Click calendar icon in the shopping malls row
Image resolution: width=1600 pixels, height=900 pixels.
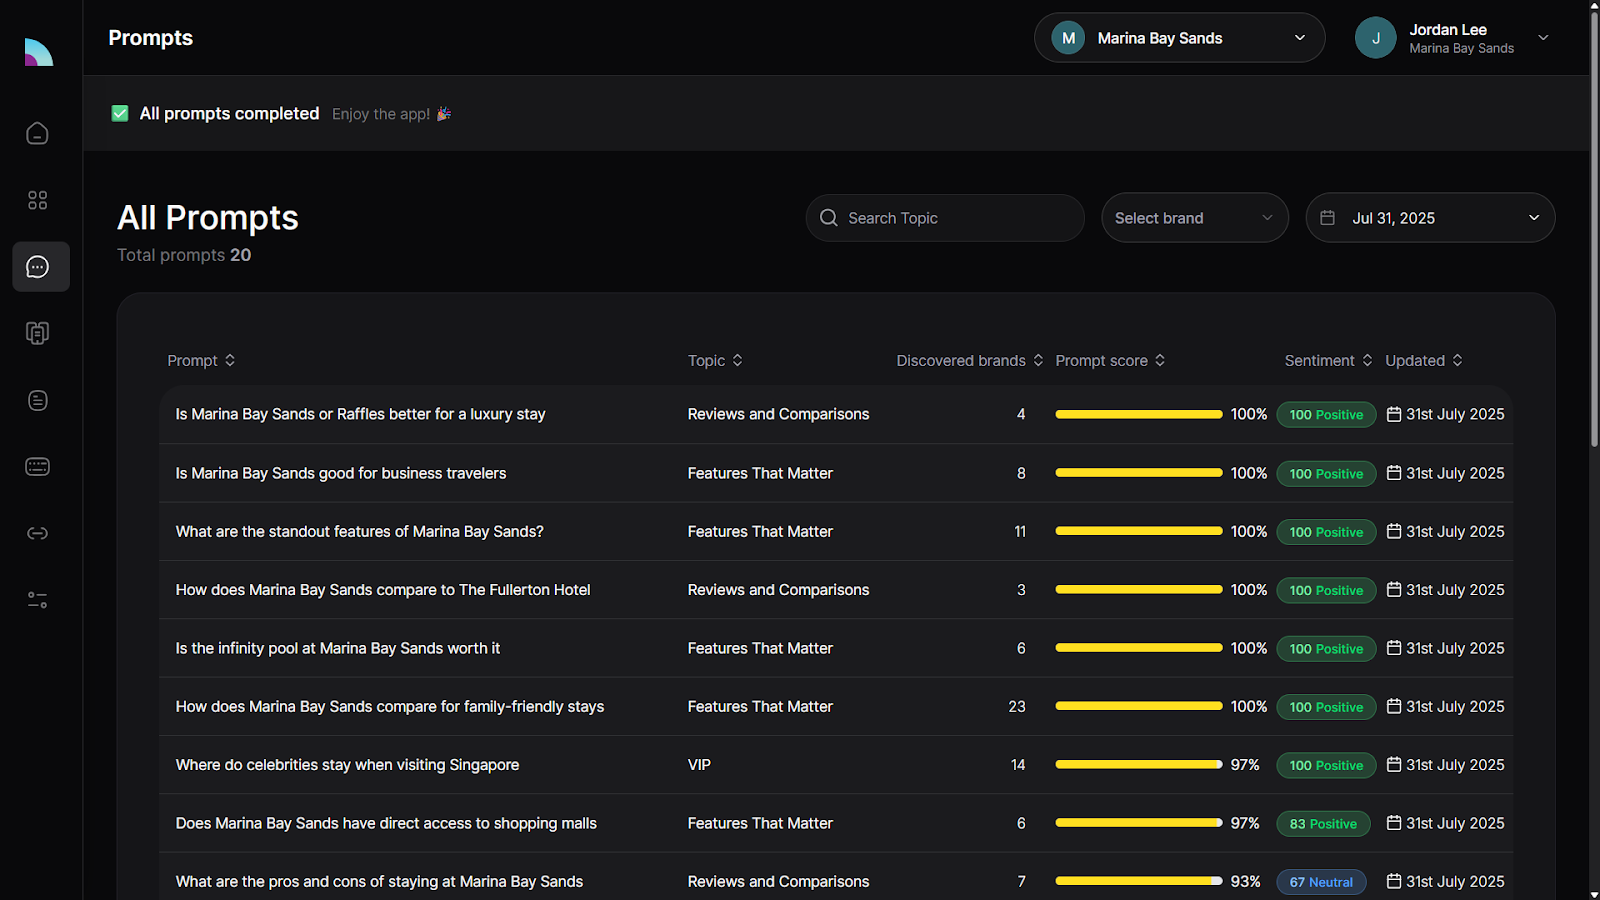[x=1394, y=823]
